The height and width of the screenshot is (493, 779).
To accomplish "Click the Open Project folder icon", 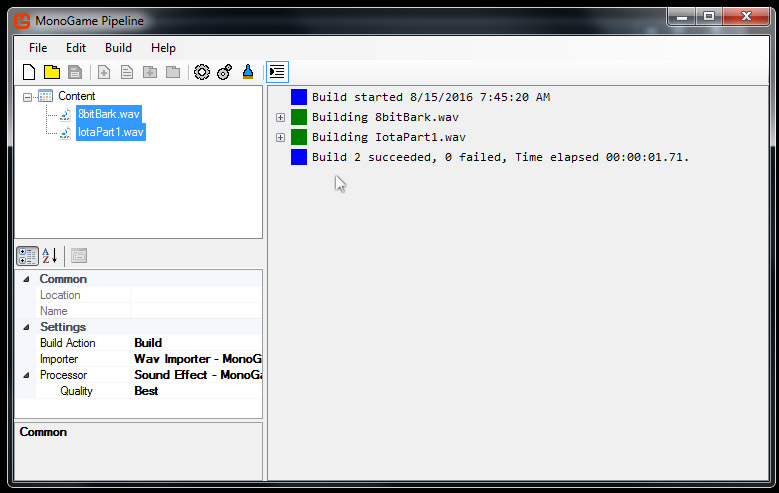I will click(51, 72).
